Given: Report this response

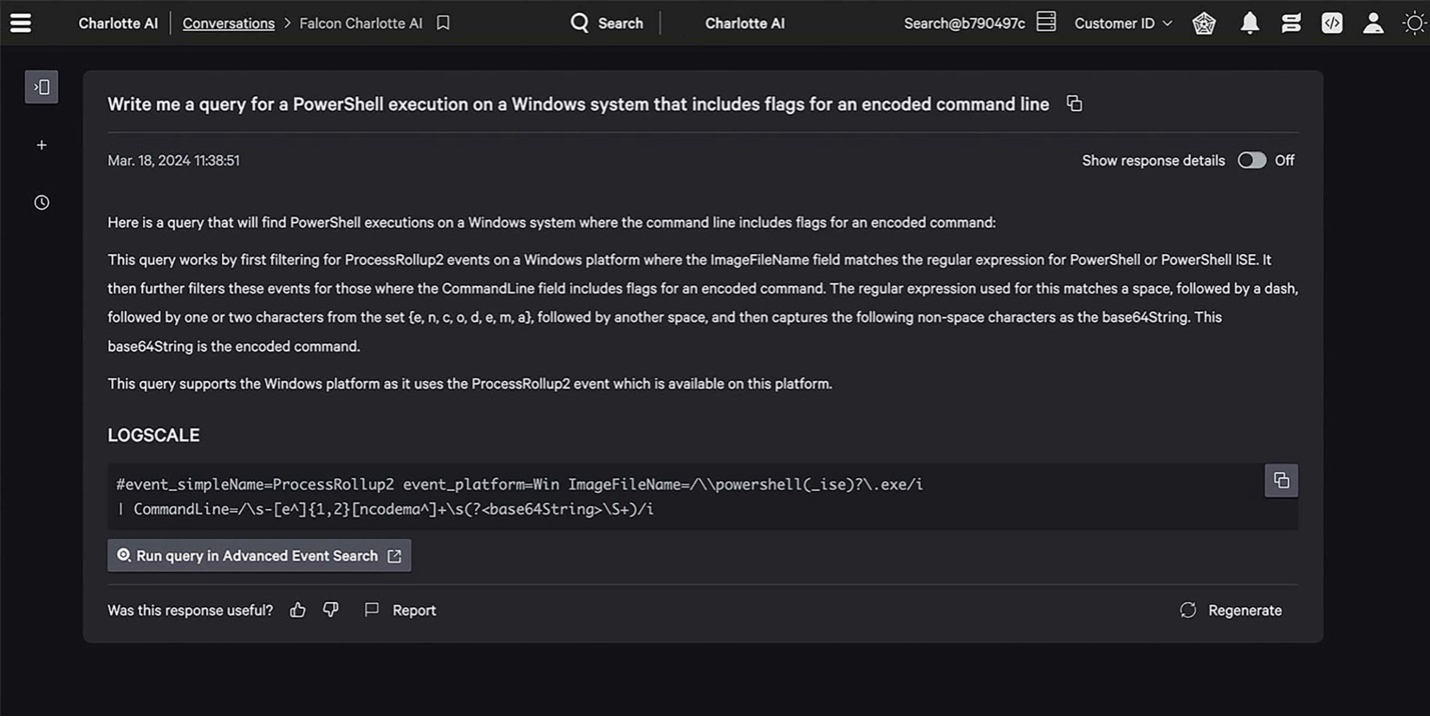Looking at the screenshot, I should 400,610.
